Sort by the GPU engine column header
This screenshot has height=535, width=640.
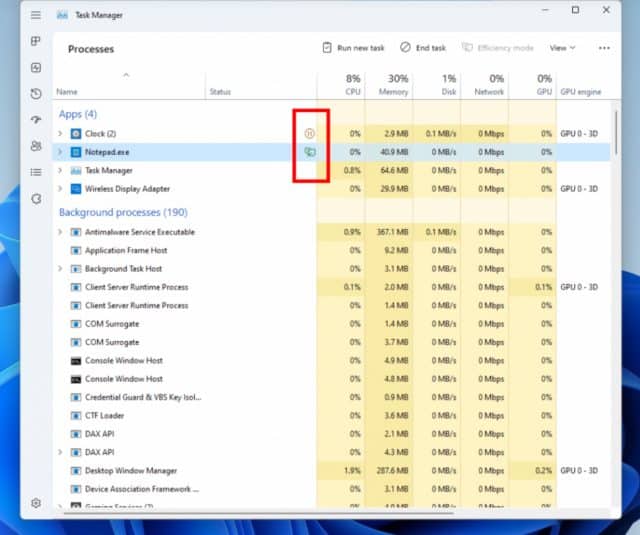click(x=581, y=85)
